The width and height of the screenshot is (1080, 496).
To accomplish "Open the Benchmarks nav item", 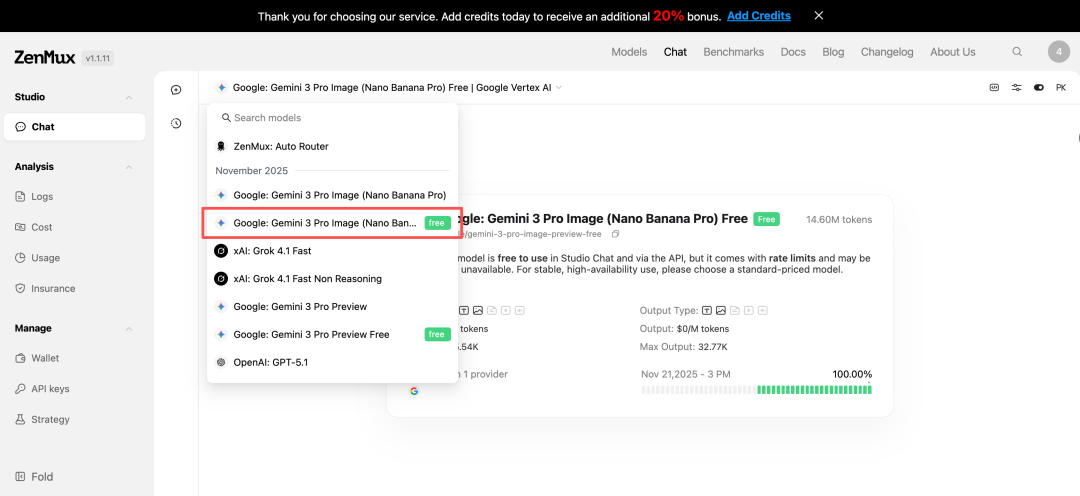I will [x=734, y=52].
